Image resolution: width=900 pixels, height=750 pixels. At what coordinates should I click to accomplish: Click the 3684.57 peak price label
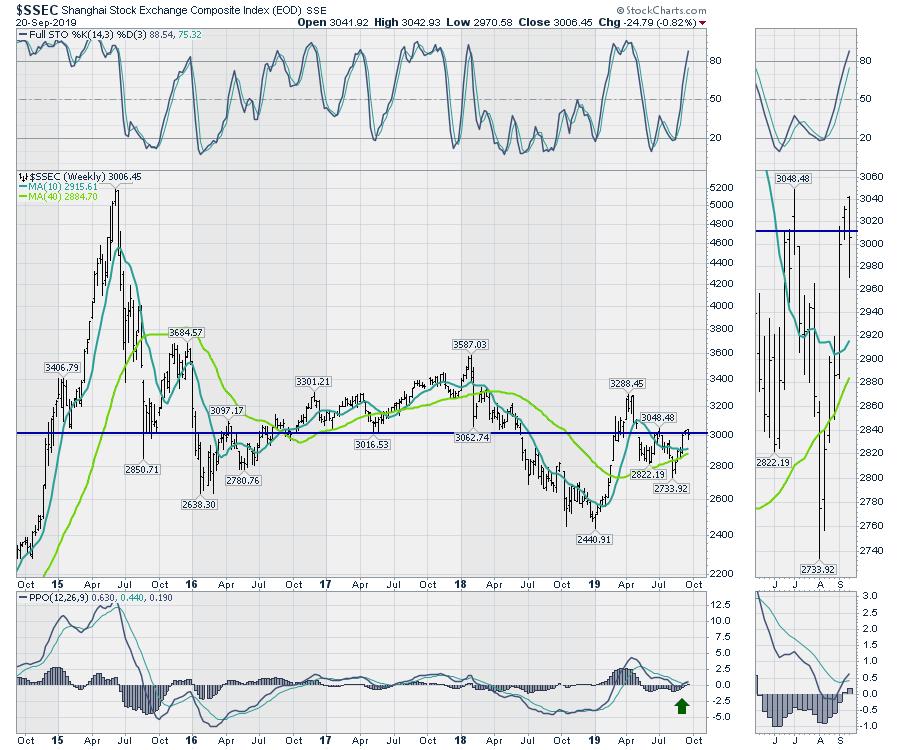click(185, 333)
